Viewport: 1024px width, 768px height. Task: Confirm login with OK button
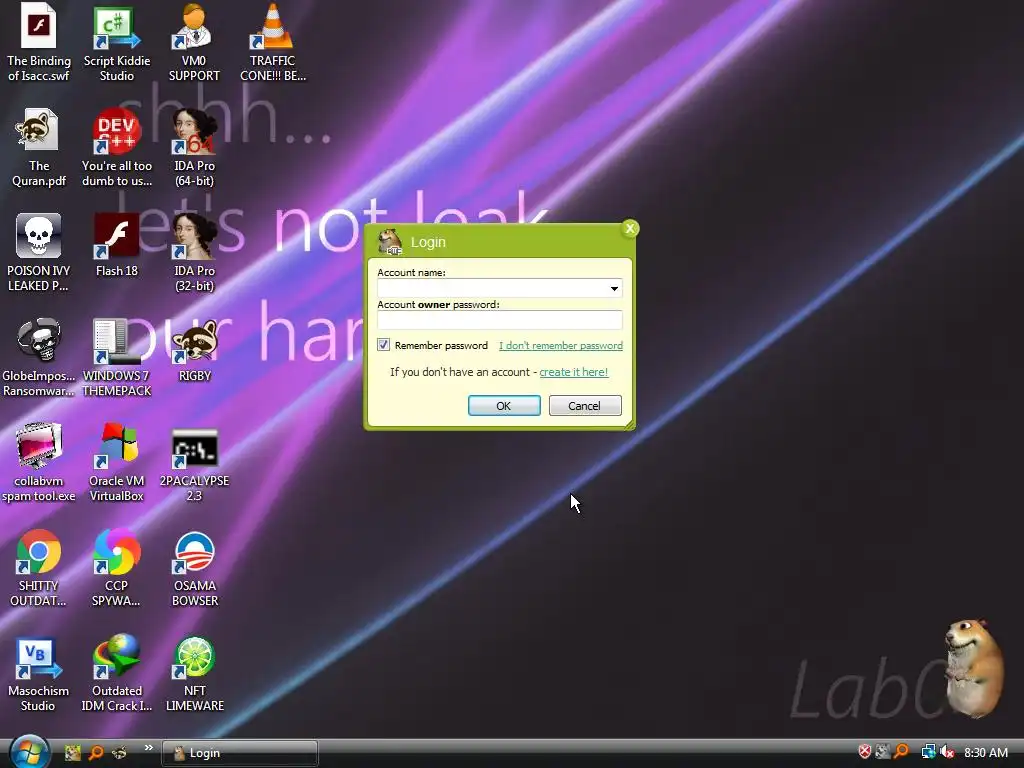click(x=504, y=406)
